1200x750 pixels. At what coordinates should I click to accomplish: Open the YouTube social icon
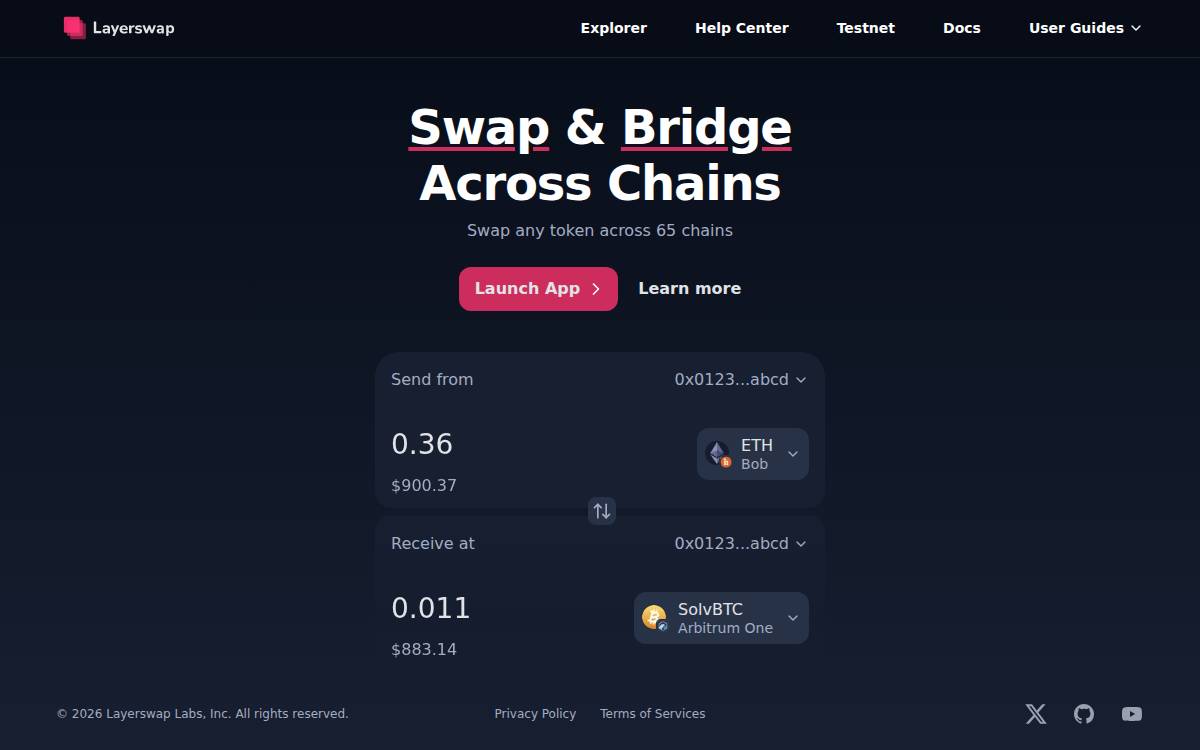[x=1132, y=714]
